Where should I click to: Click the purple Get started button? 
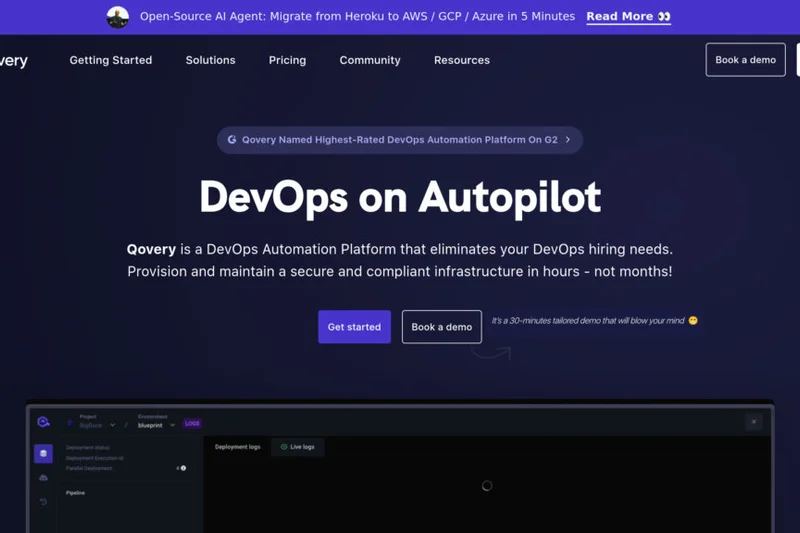click(x=354, y=327)
